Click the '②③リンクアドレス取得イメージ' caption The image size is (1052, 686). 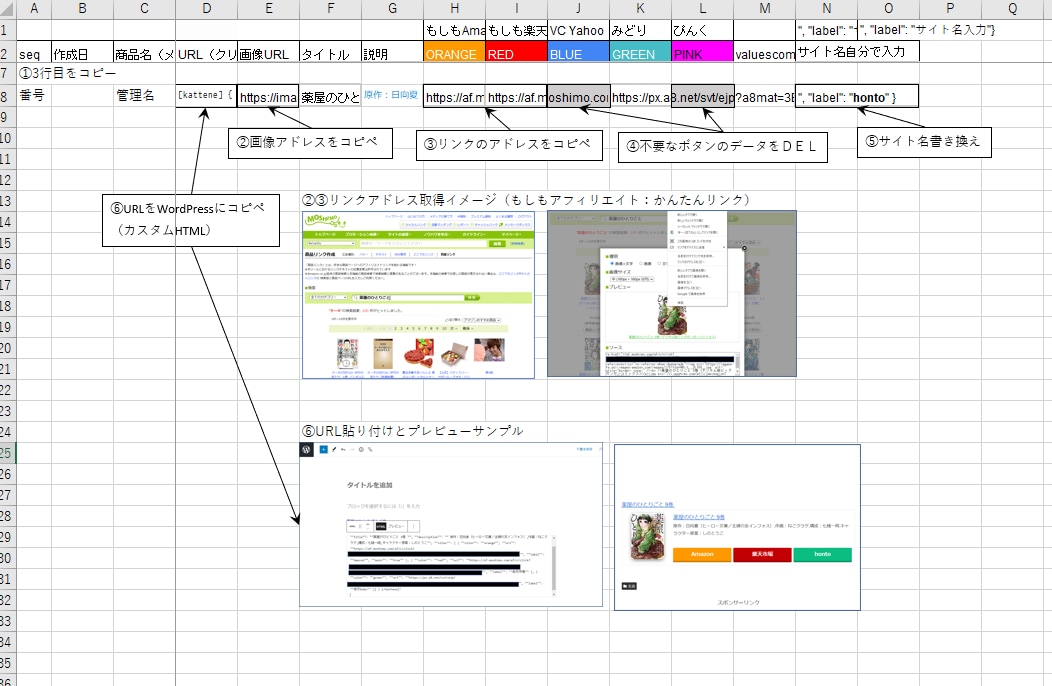pyautogui.click(x=525, y=200)
